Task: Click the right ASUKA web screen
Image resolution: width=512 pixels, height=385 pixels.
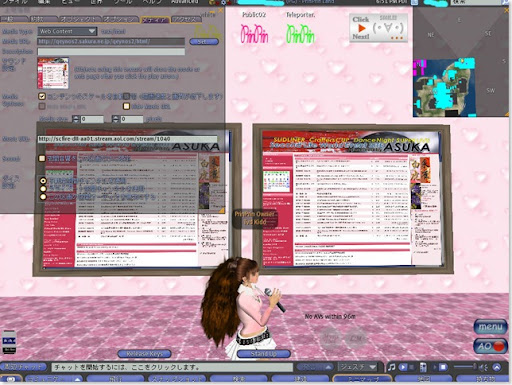Action: pos(352,199)
